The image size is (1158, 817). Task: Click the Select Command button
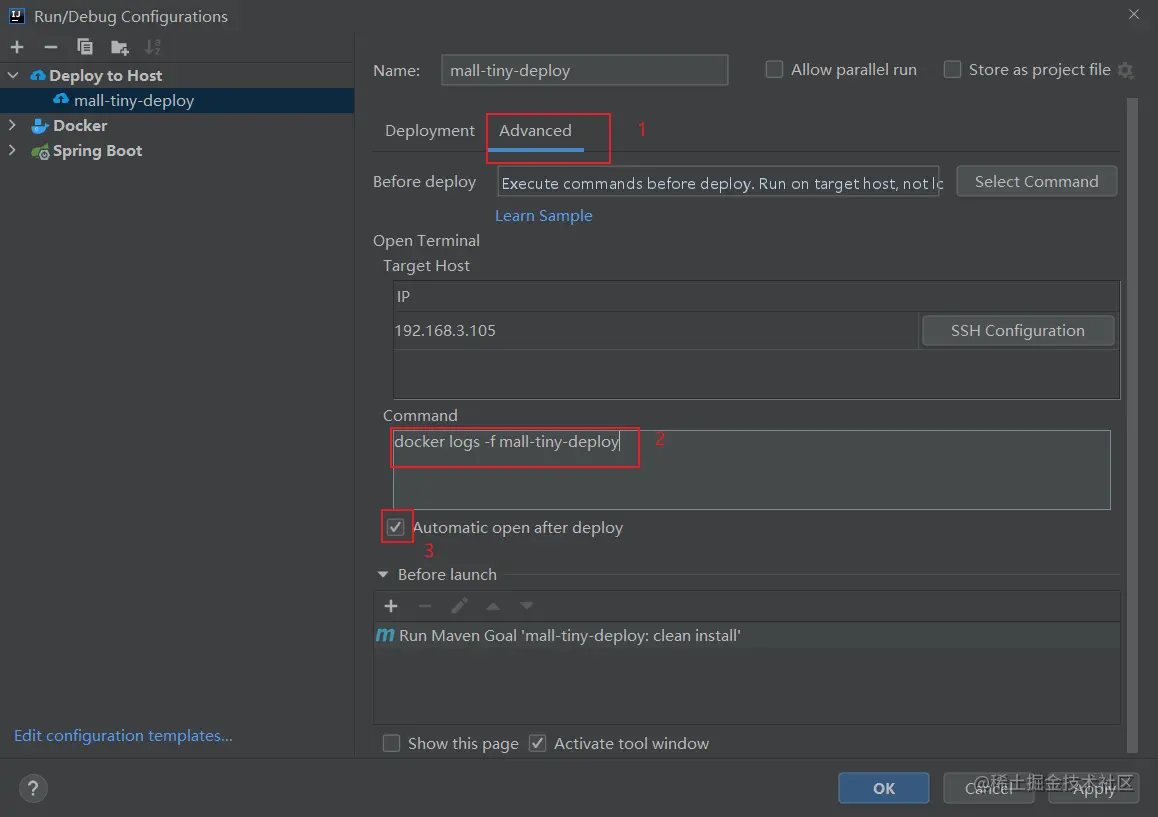(x=1036, y=182)
